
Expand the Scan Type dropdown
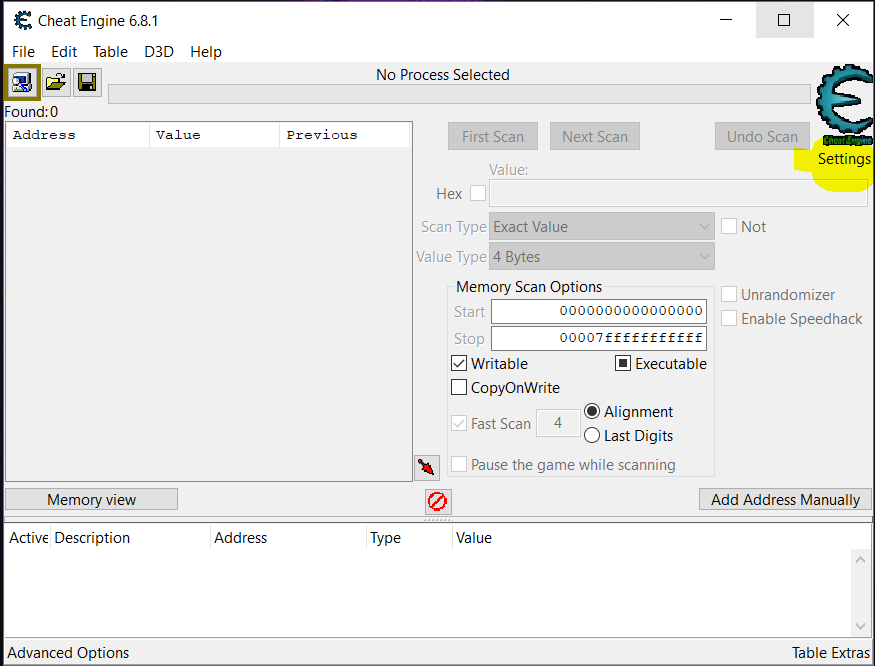click(602, 226)
